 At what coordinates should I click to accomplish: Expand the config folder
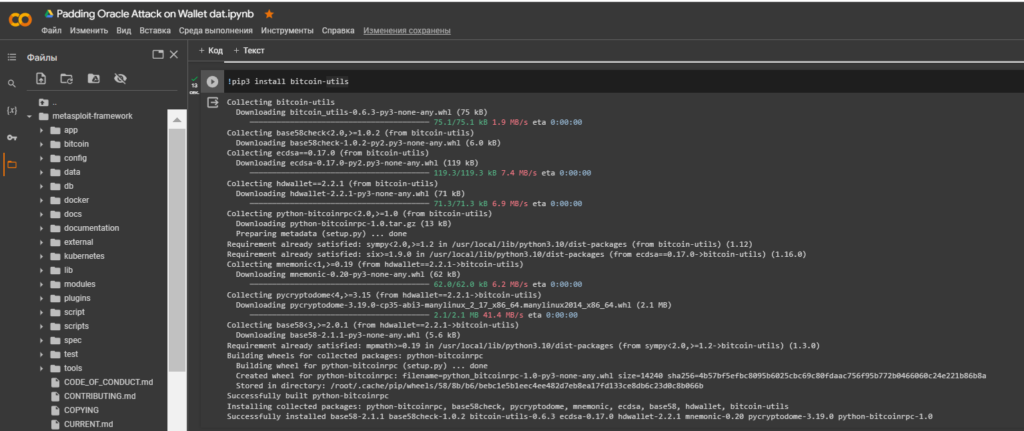(x=41, y=158)
